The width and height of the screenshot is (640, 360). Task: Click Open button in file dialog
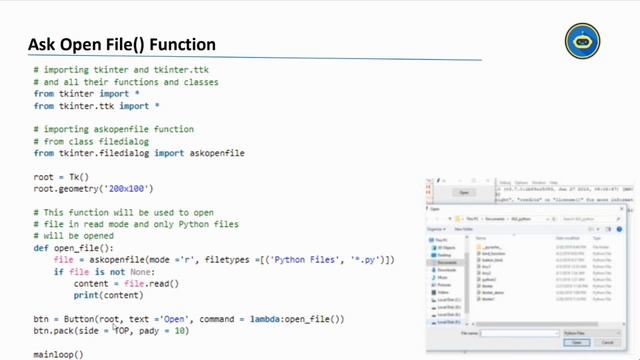577,342
